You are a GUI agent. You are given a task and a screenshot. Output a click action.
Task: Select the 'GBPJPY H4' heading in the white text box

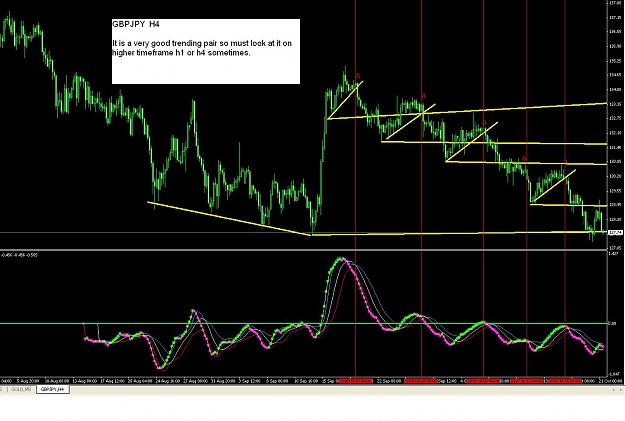tap(136, 24)
